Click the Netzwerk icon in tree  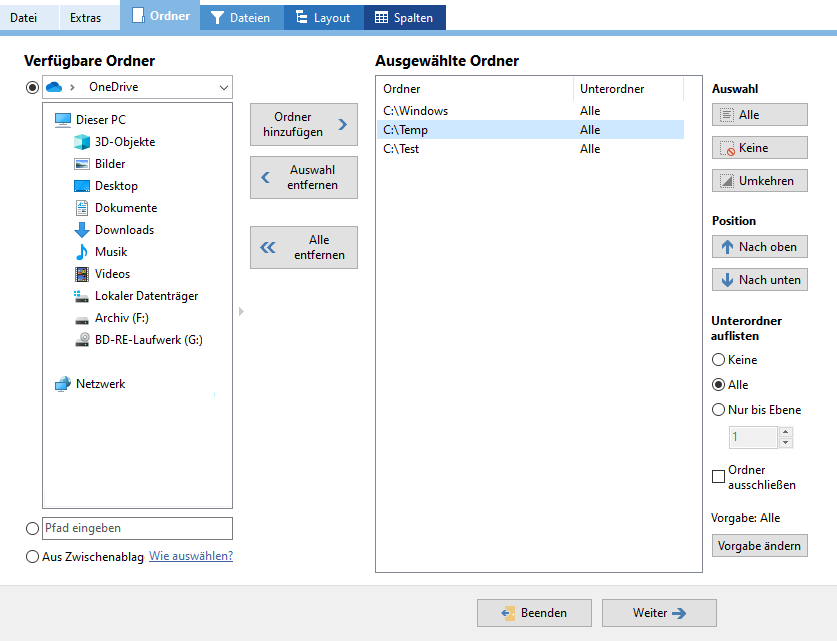click(63, 384)
